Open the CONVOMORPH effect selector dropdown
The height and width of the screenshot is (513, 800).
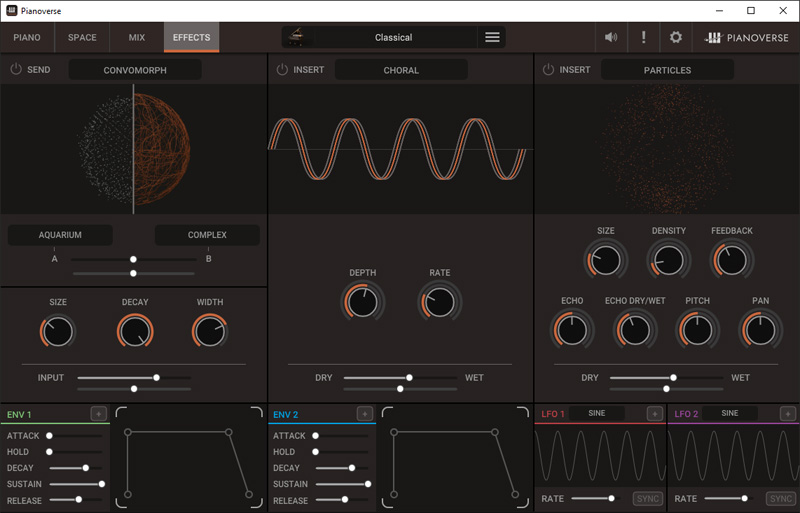click(x=136, y=70)
